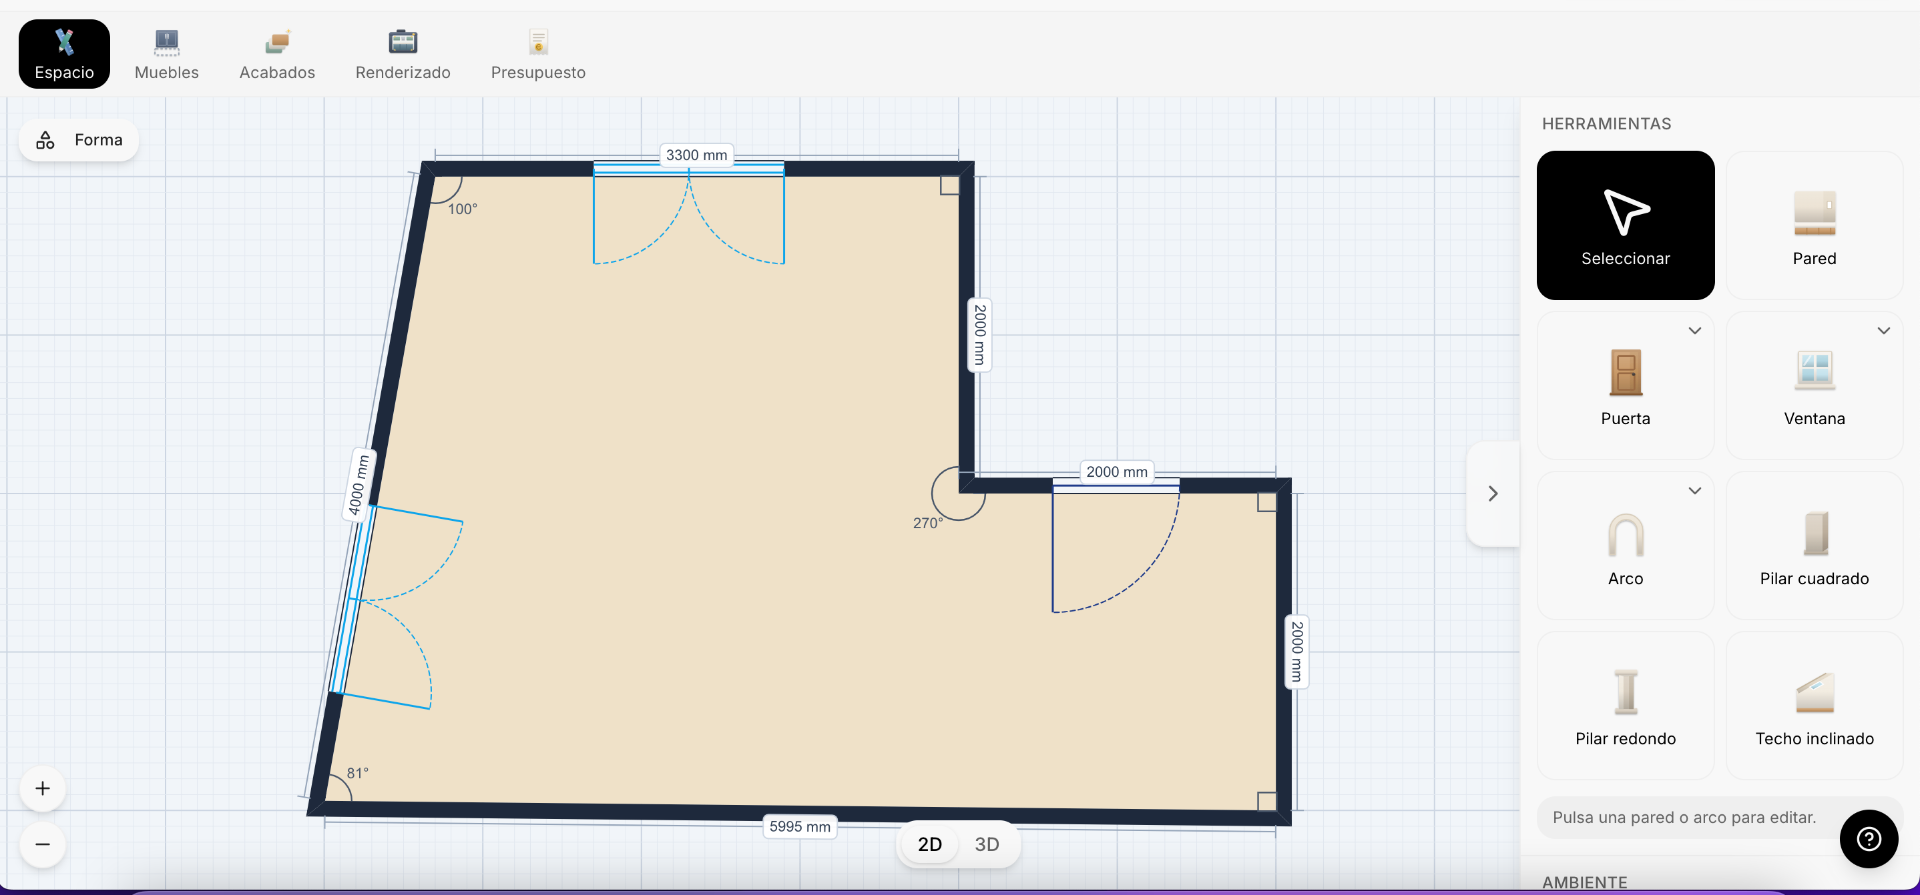Switch to 3D view
The width and height of the screenshot is (1920, 895).
987,844
